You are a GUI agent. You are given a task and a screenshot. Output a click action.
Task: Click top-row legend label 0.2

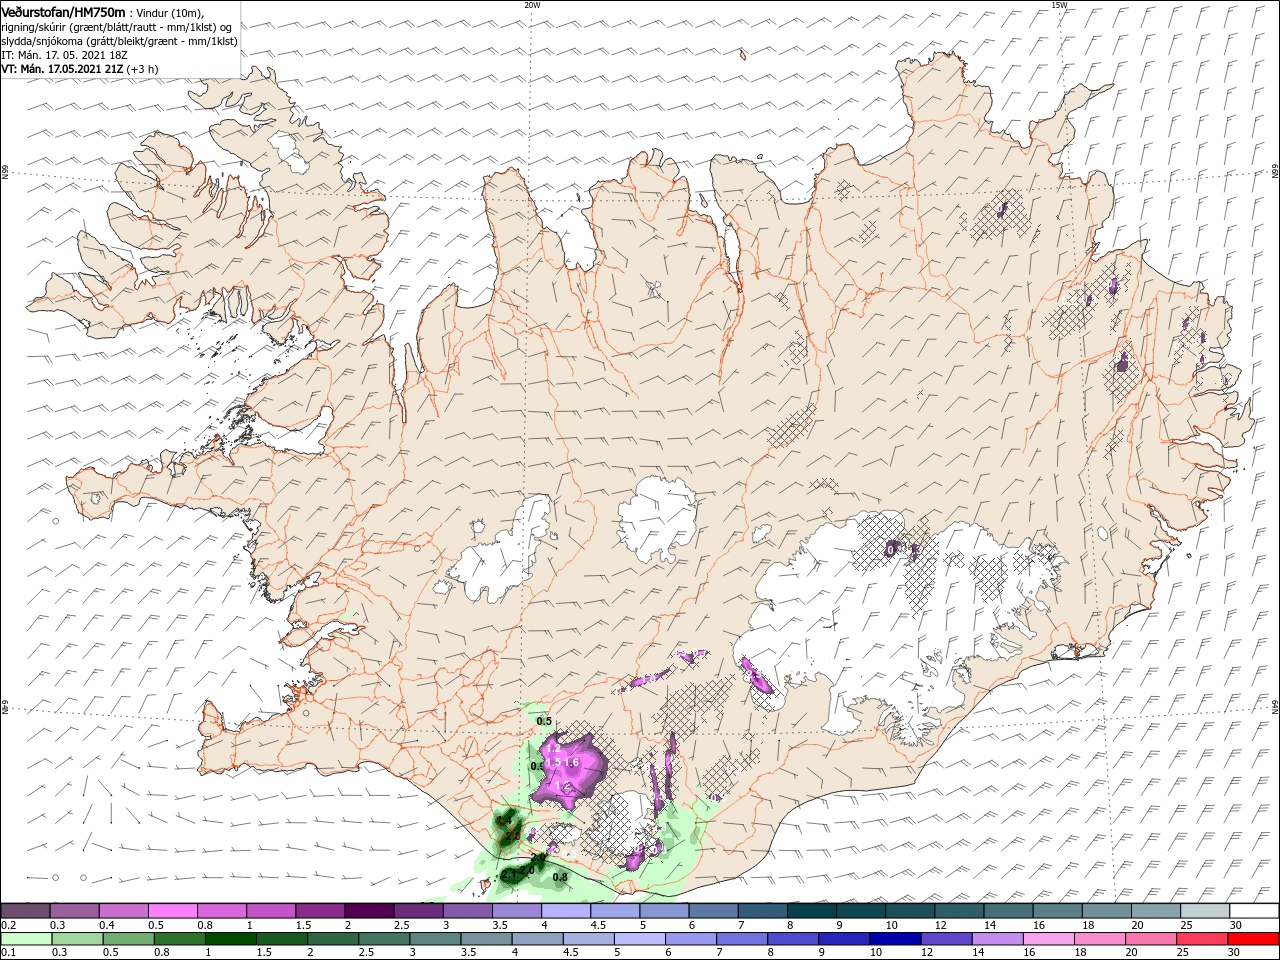[x=8, y=925]
